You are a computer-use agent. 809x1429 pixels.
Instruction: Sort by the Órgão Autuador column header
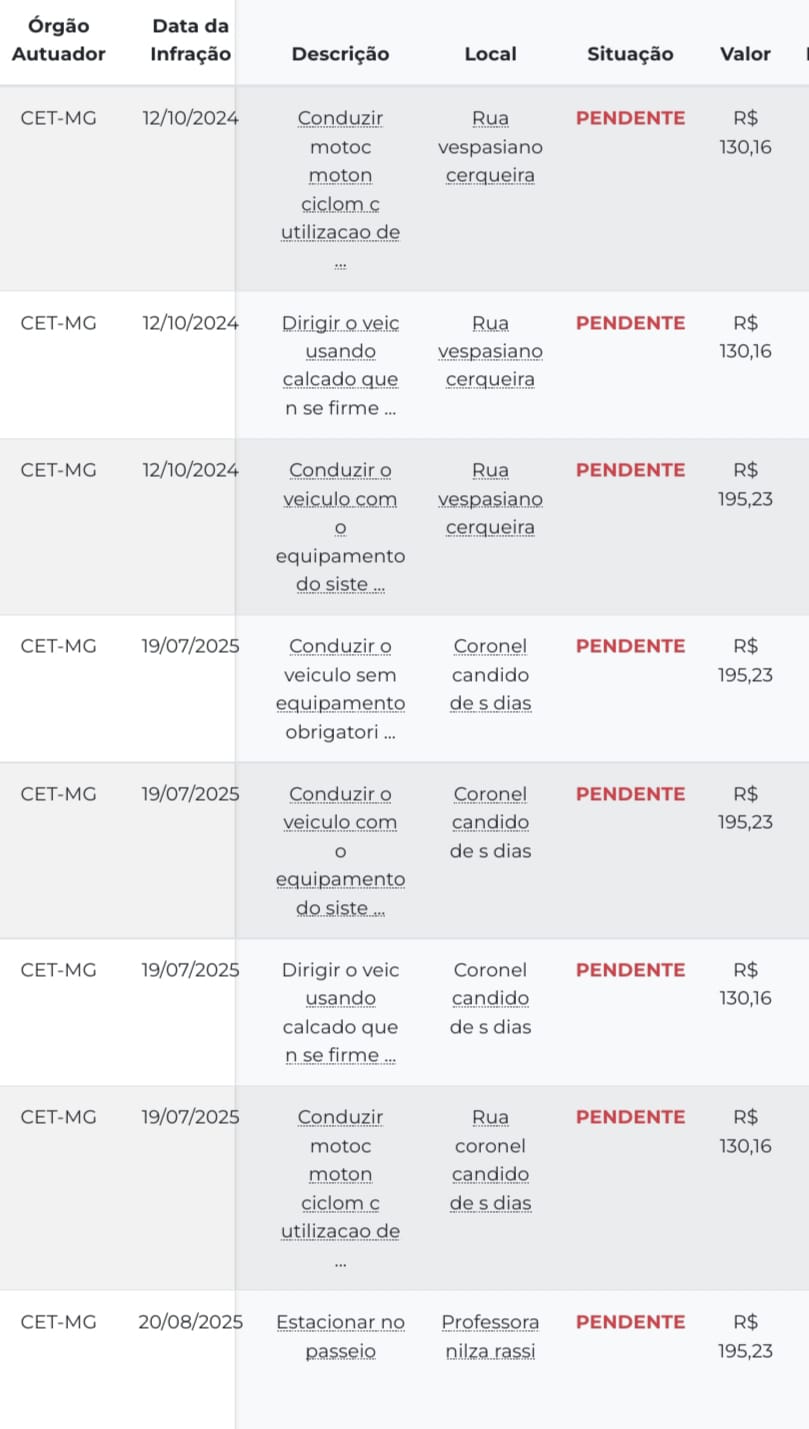(58, 40)
